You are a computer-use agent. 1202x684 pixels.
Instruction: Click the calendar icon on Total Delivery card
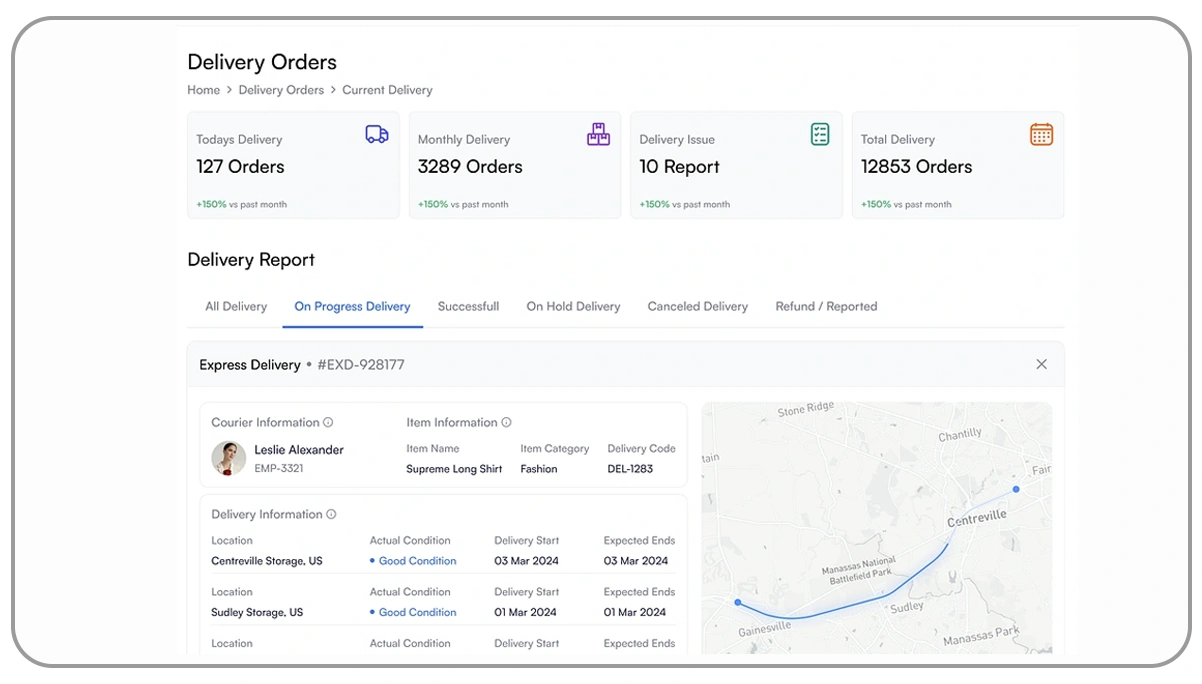[1041, 133]
